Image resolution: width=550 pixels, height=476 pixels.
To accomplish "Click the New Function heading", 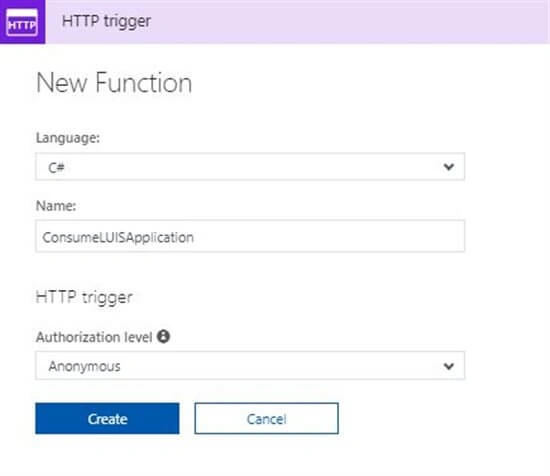I will 114,83.
